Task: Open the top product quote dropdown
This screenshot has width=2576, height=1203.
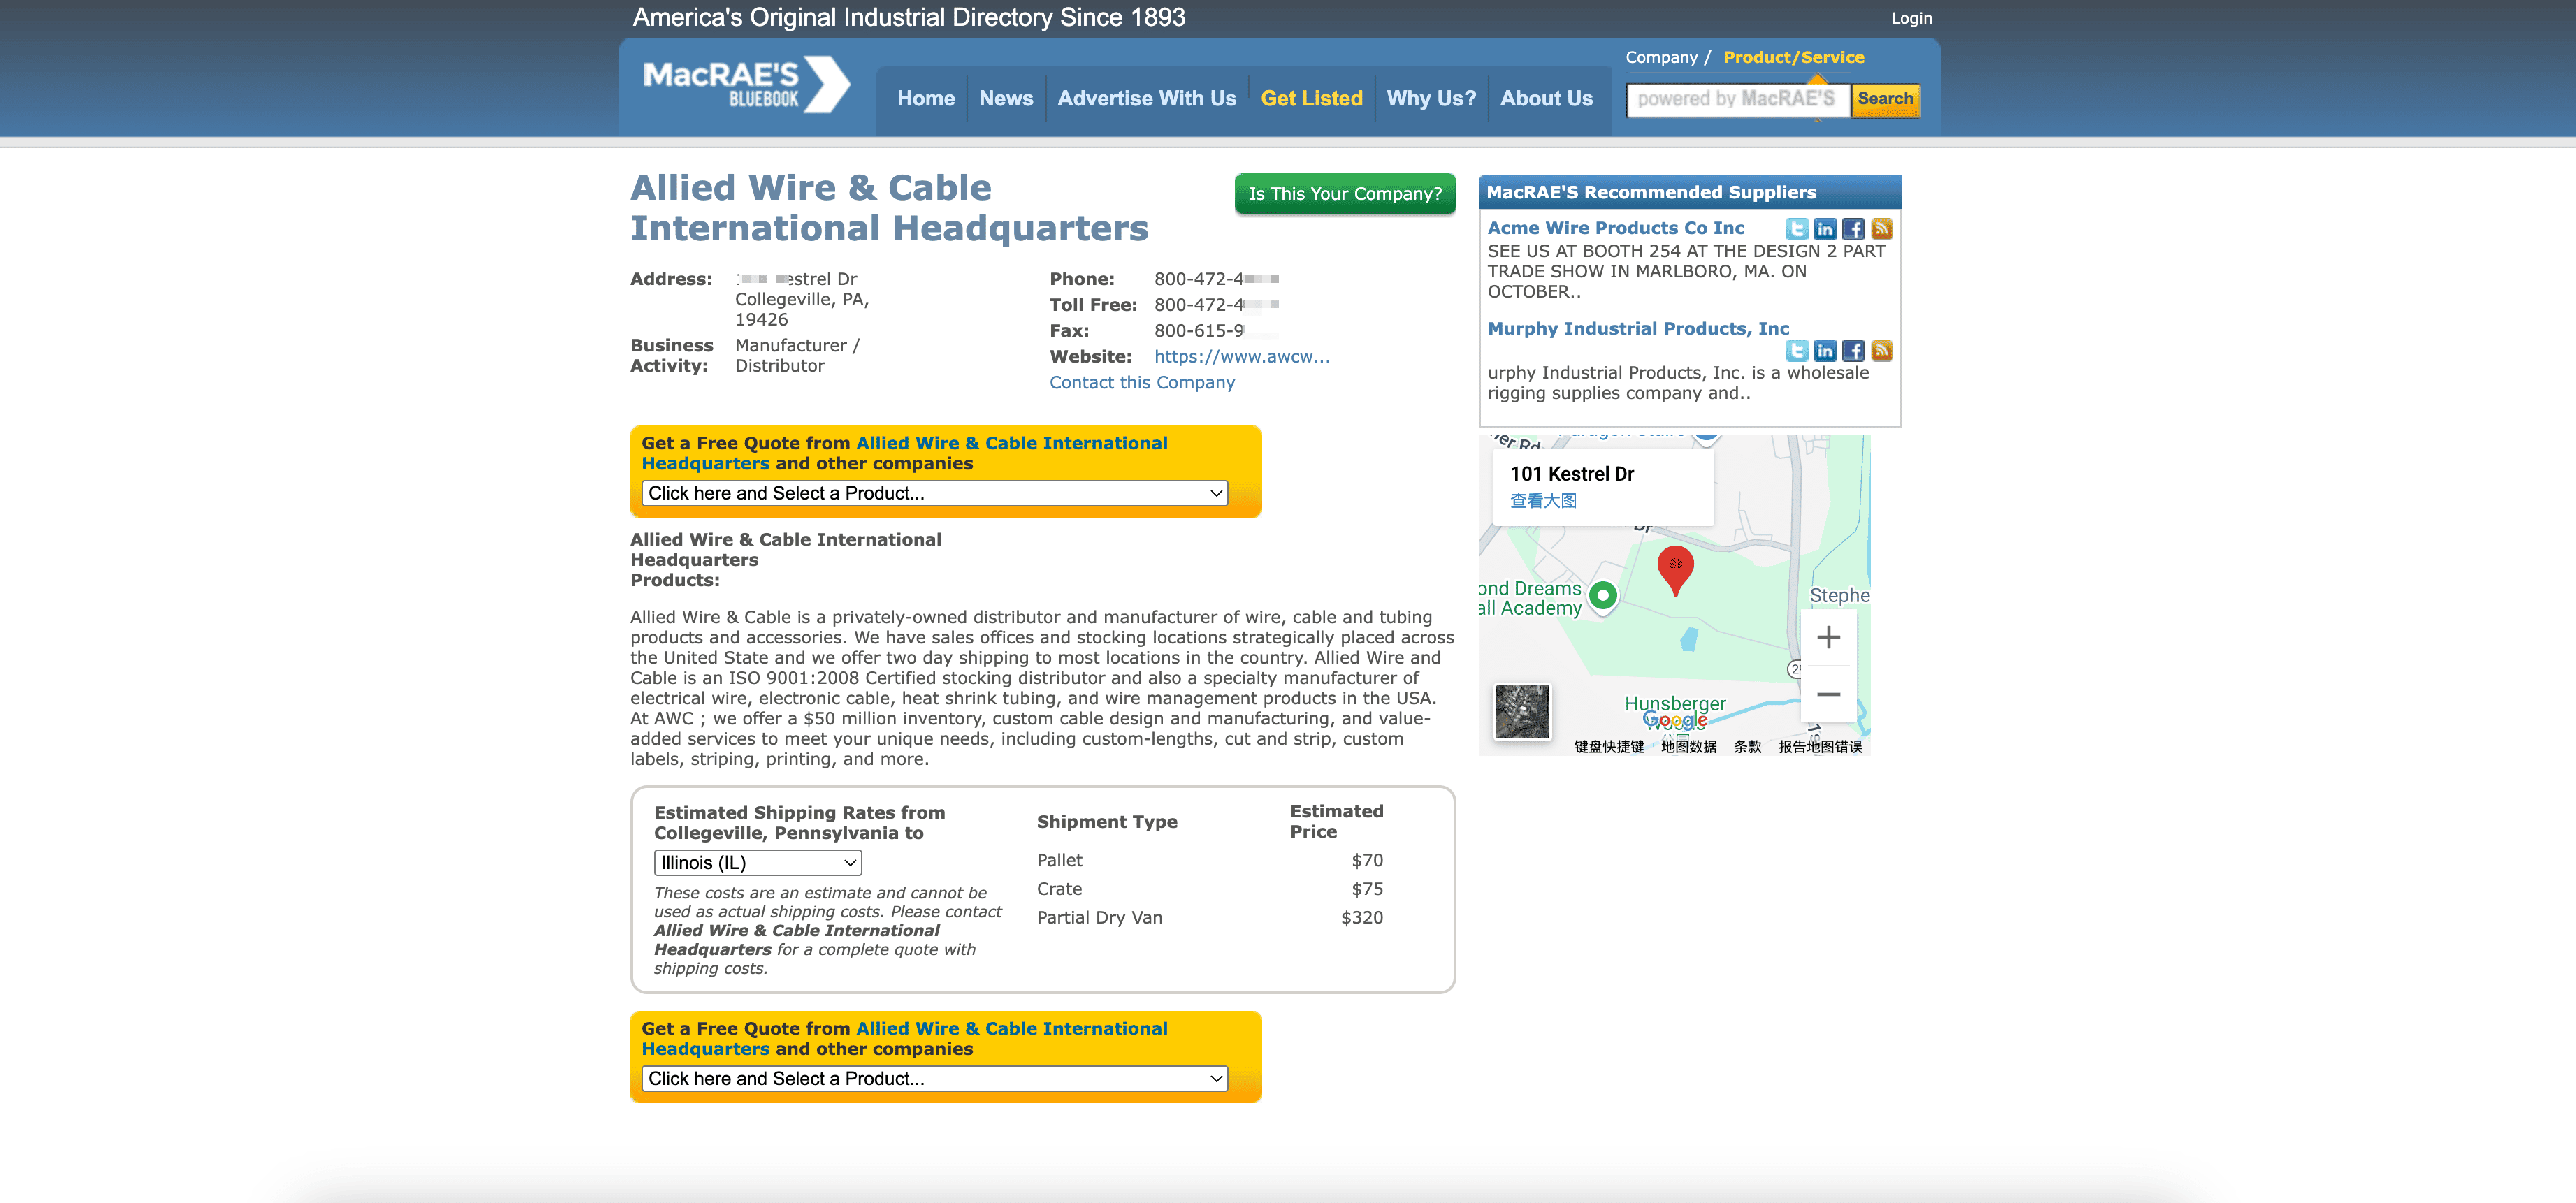Action: [x=934, y=493]
